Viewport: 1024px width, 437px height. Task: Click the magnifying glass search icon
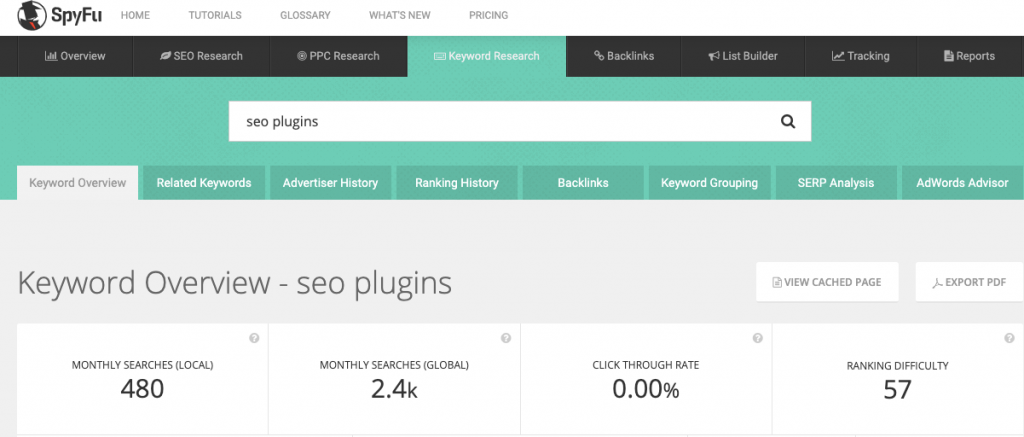coord(787,121)
